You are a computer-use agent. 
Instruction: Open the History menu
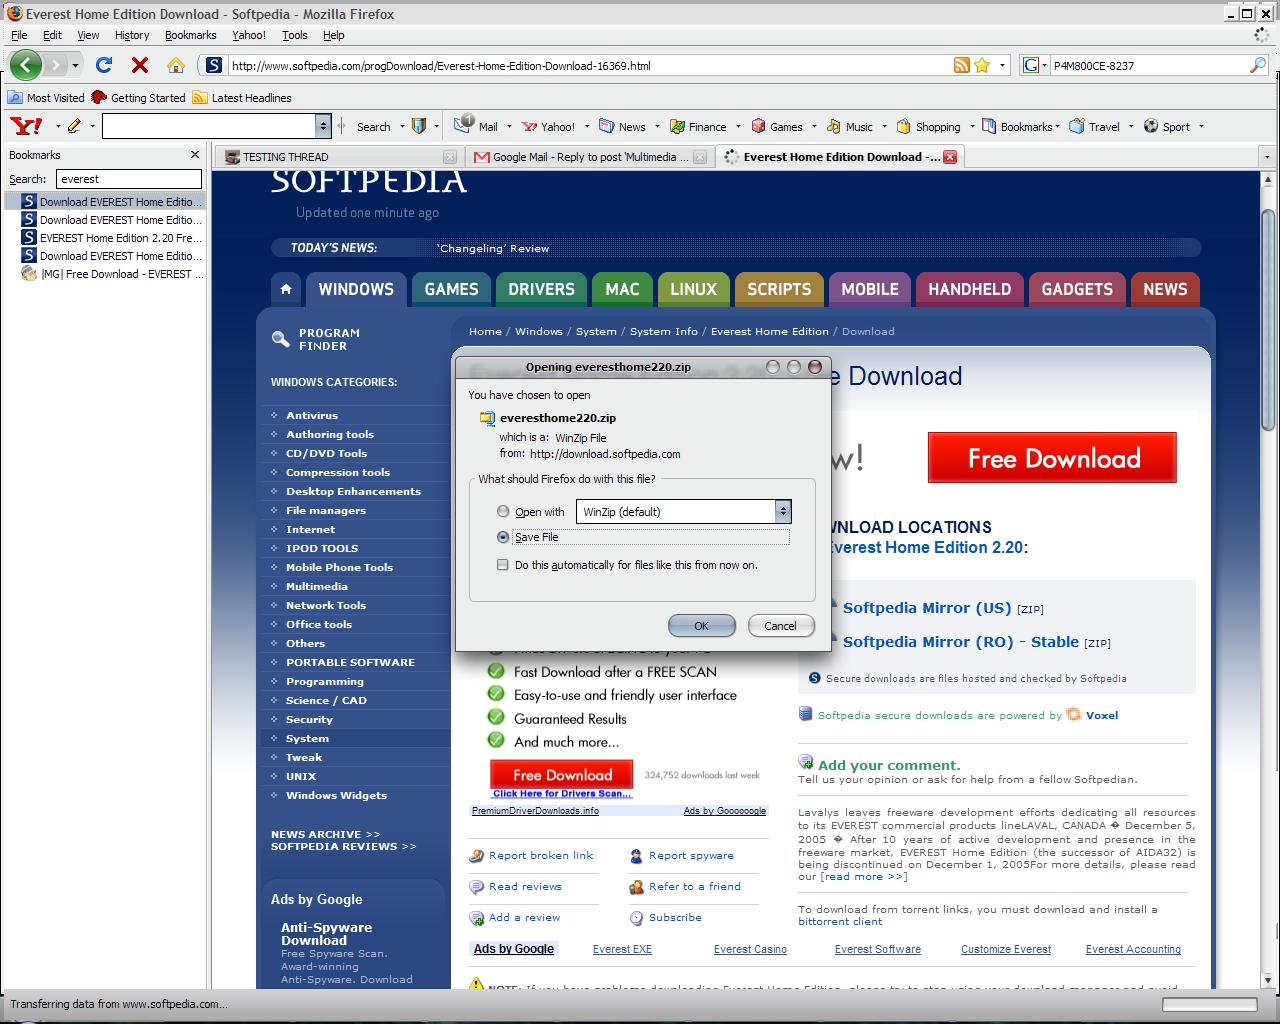click(x=132, y=35)
